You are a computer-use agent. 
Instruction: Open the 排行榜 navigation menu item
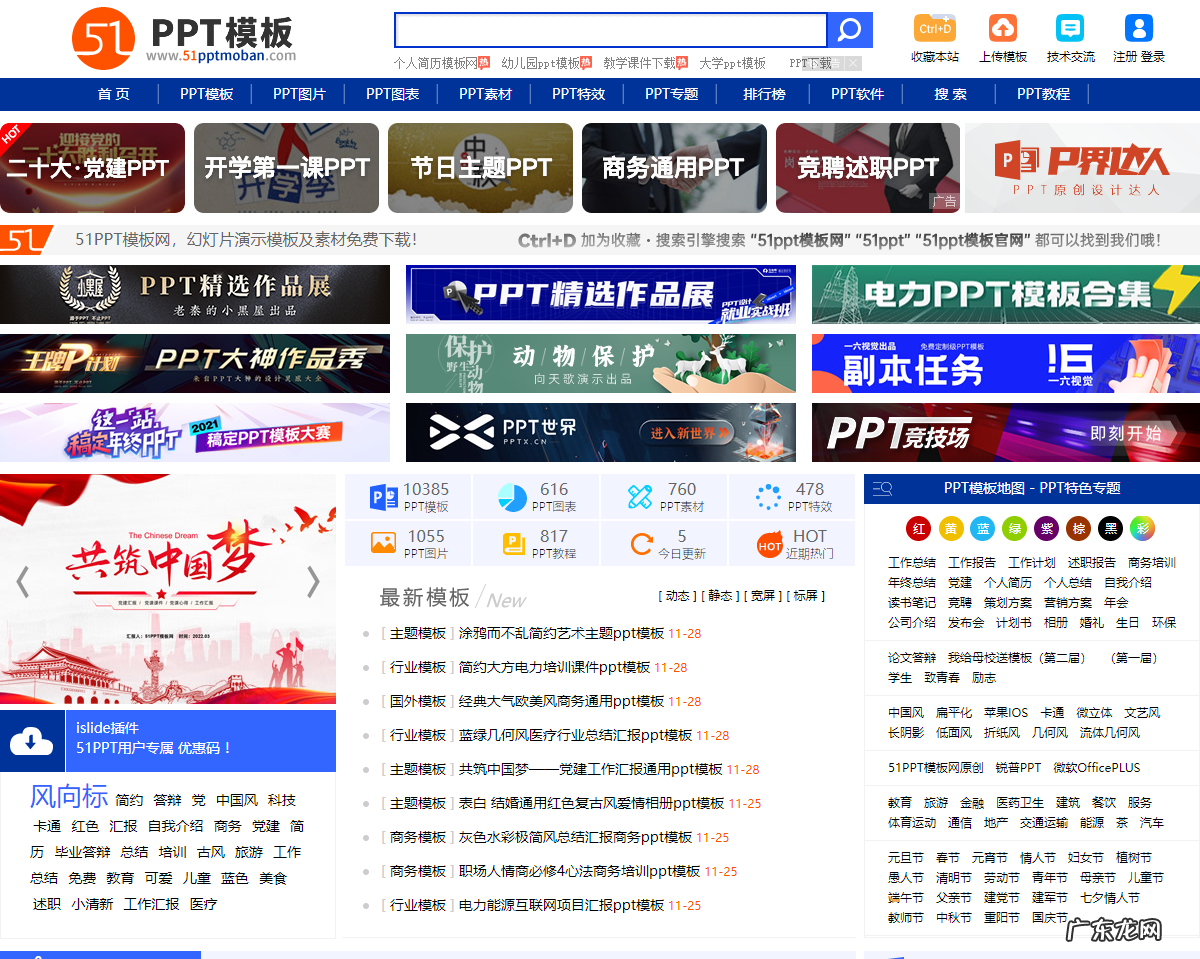[x=765, y=94]
